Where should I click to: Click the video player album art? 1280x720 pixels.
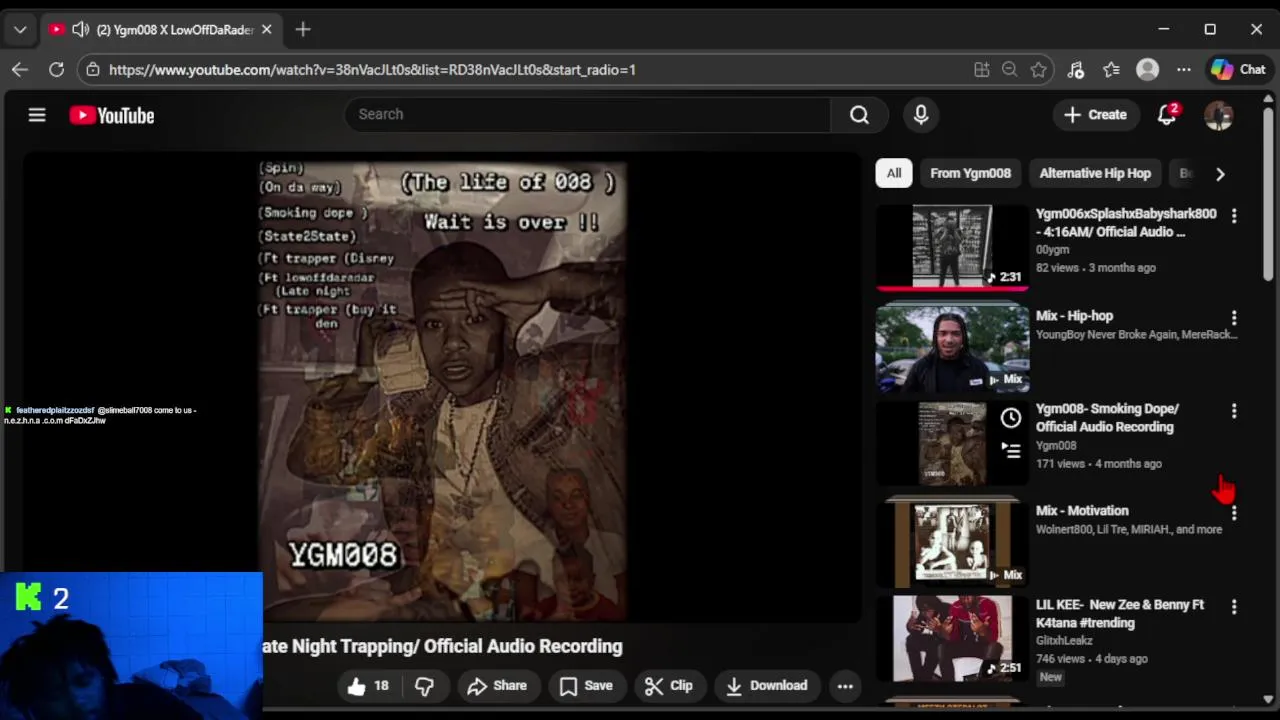point(443,390)
